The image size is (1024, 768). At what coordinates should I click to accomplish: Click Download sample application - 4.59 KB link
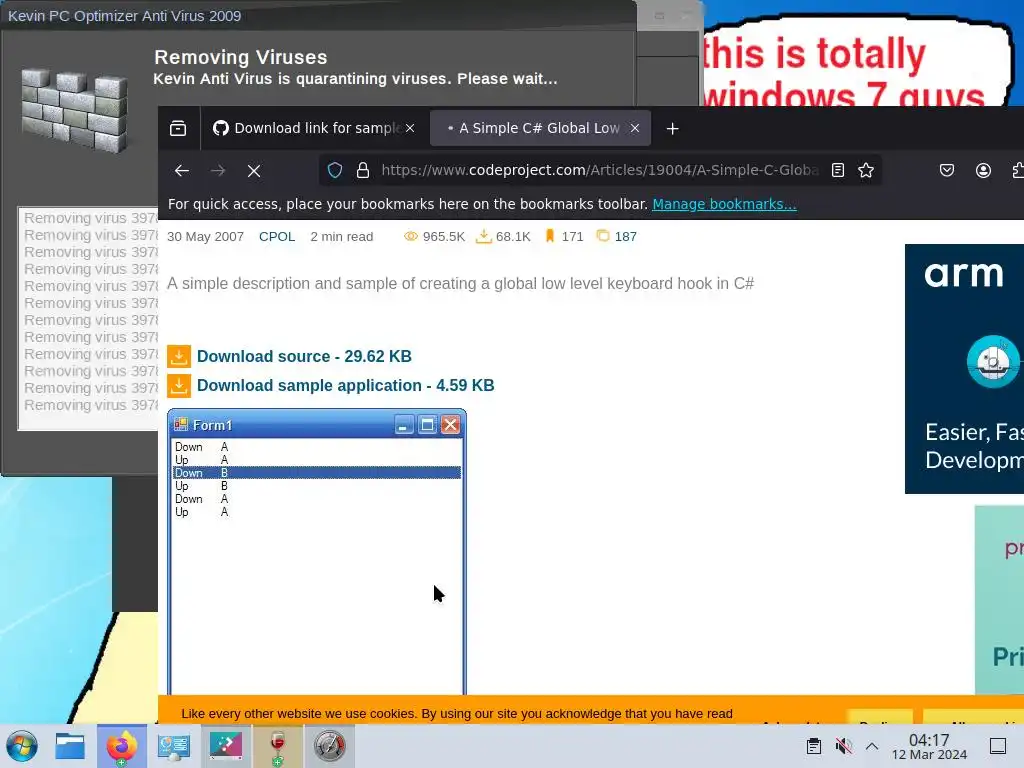[x=345, y=385]
